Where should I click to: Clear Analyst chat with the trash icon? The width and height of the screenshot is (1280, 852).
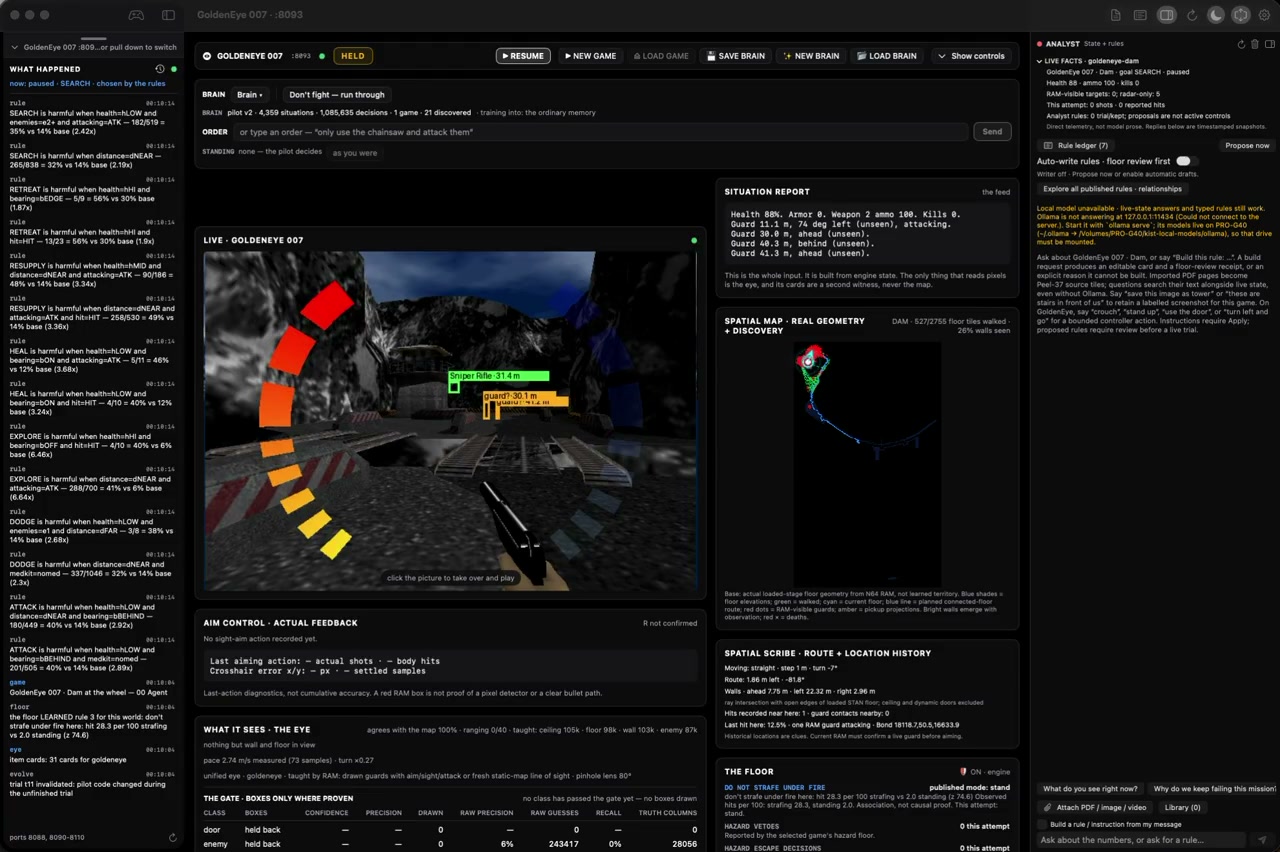[x=1256, y=44]
